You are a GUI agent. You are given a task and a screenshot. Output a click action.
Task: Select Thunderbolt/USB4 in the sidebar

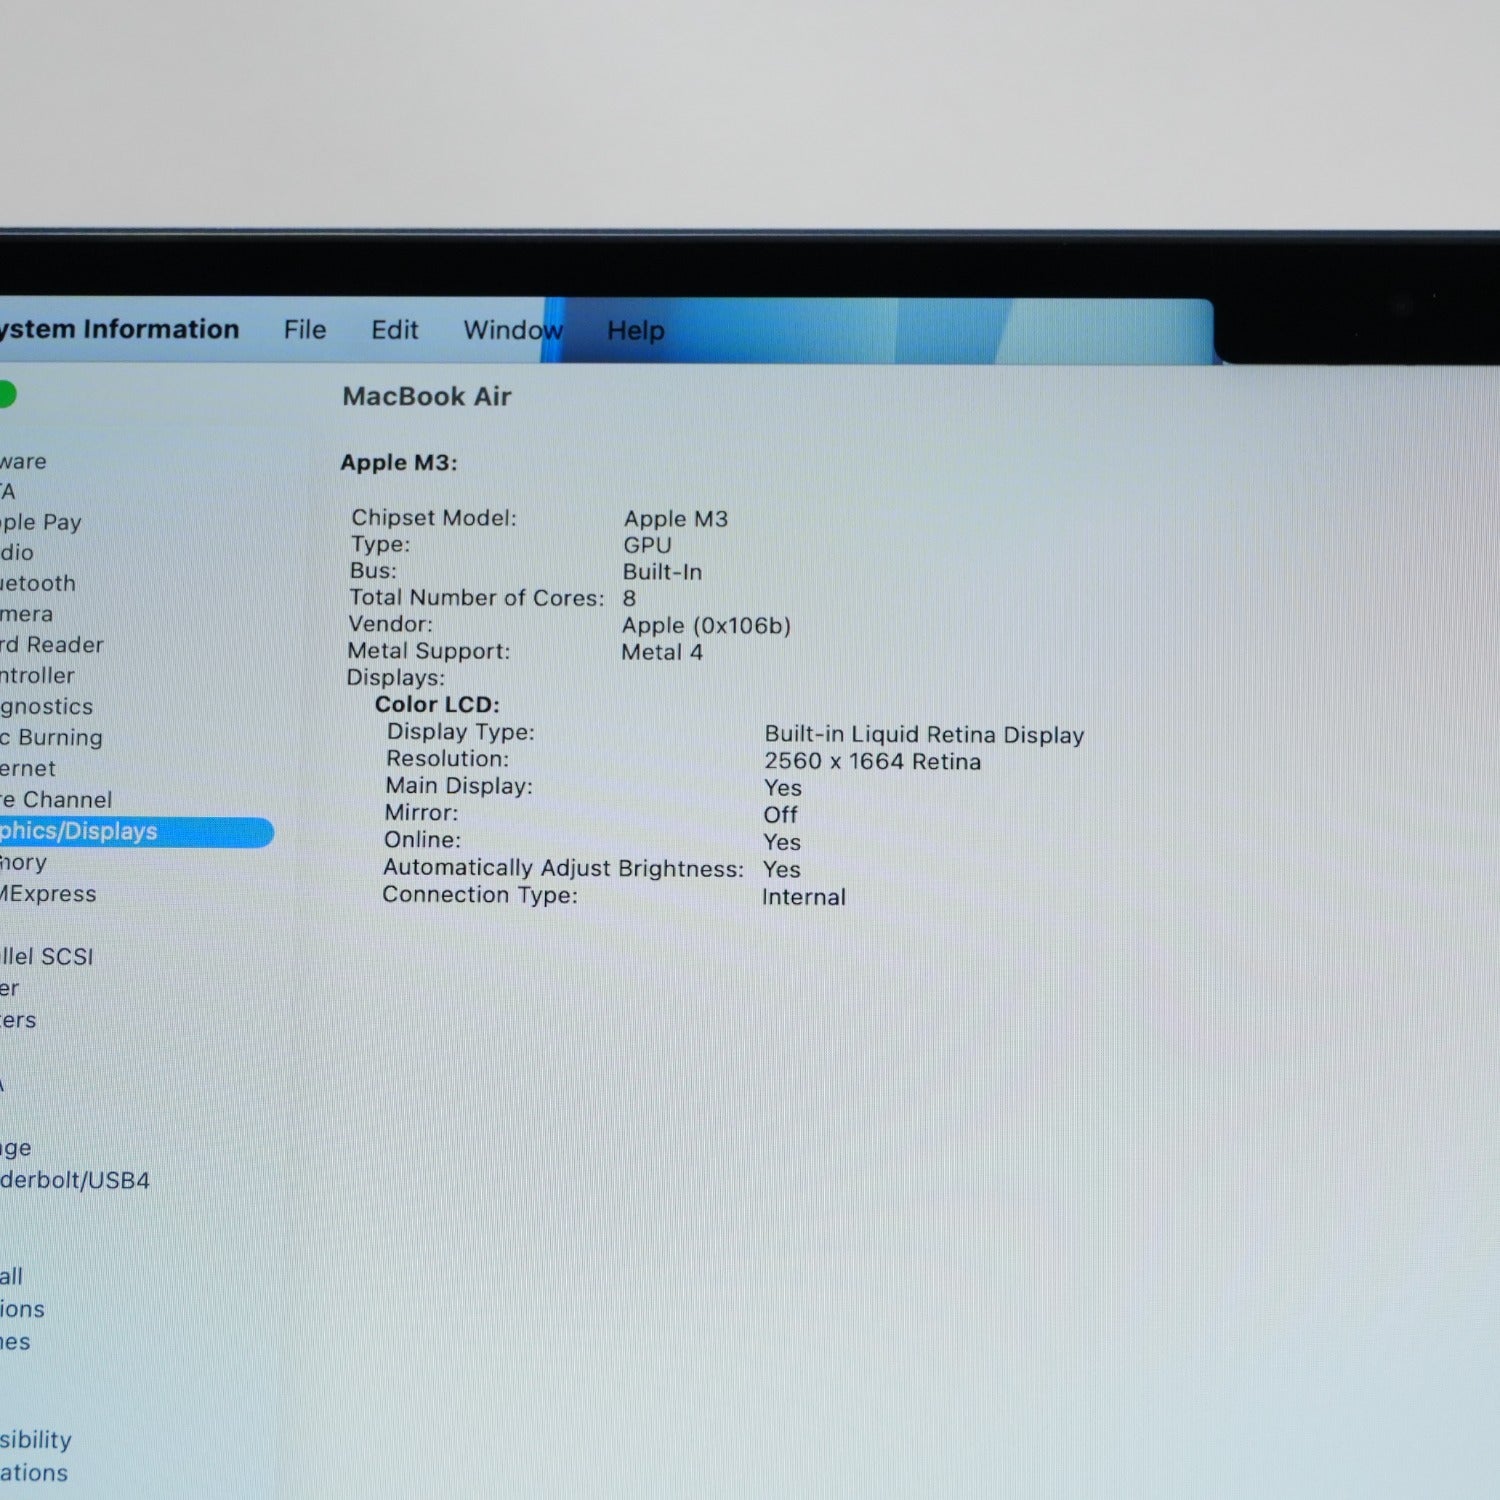75,1181
